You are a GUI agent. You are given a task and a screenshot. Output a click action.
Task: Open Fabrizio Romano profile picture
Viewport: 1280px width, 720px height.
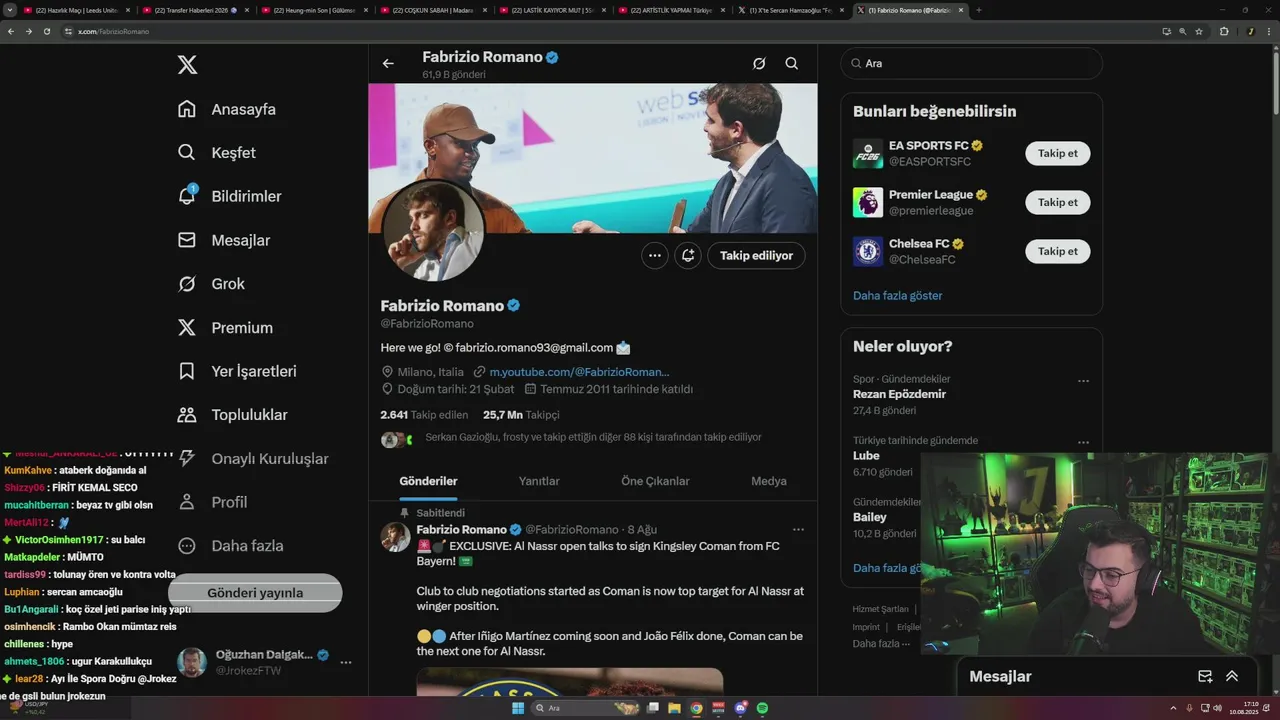433,232
